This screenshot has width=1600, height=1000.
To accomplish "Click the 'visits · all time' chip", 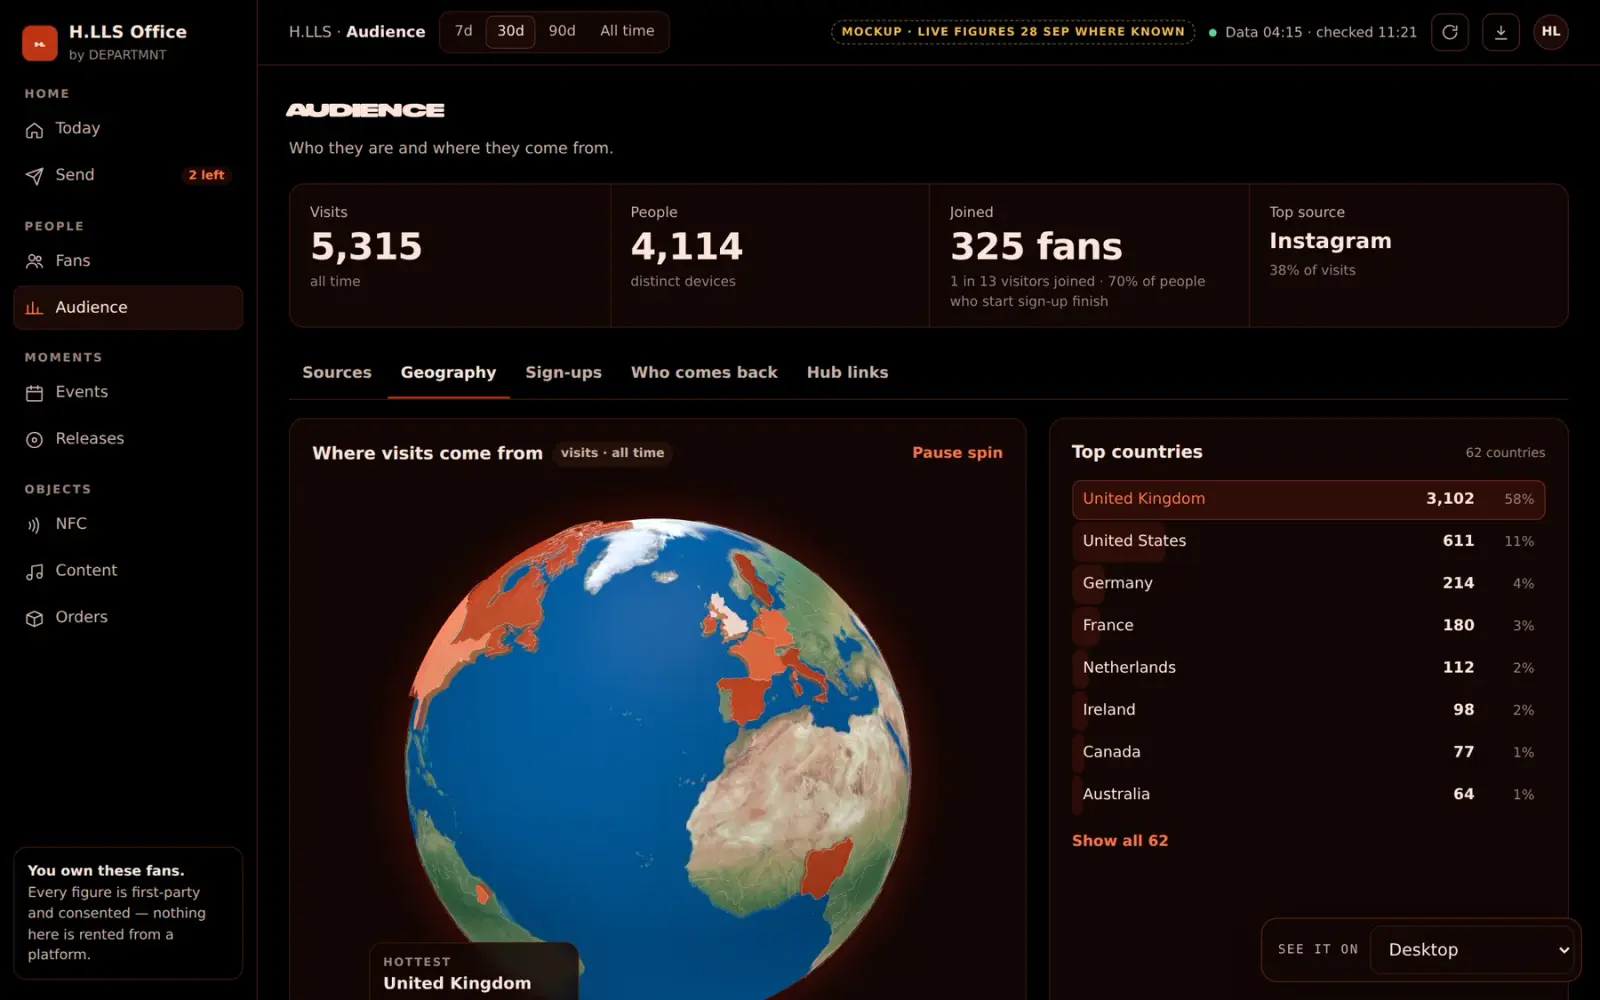I will [x=612, y=453].
